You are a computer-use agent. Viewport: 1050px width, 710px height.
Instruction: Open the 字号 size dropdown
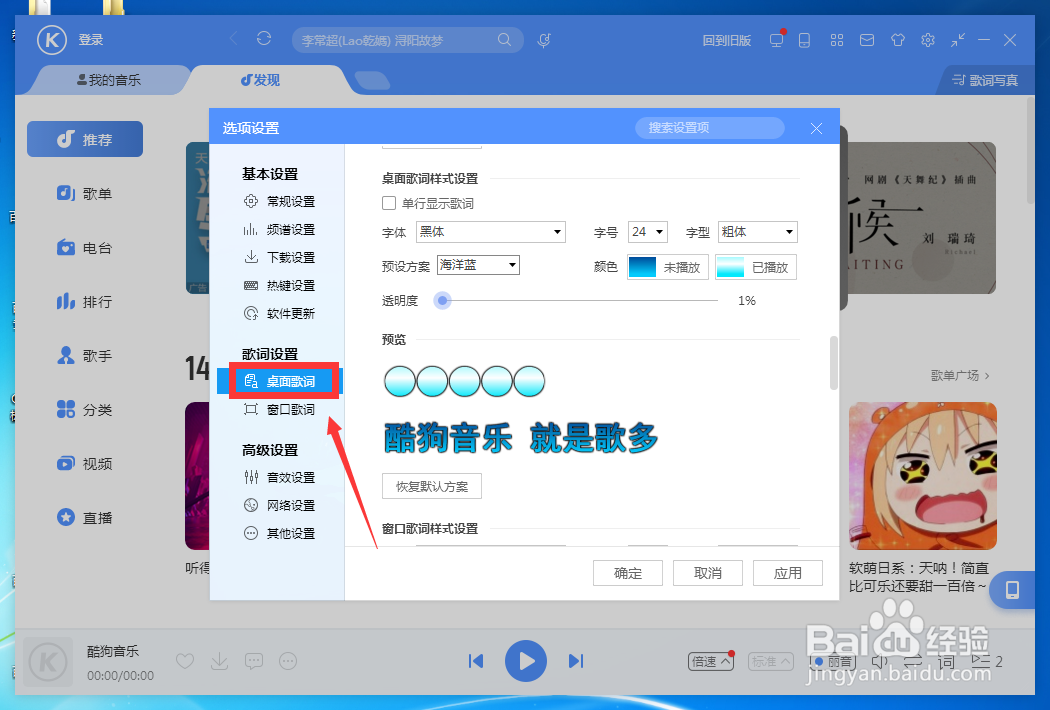[648, 232]
